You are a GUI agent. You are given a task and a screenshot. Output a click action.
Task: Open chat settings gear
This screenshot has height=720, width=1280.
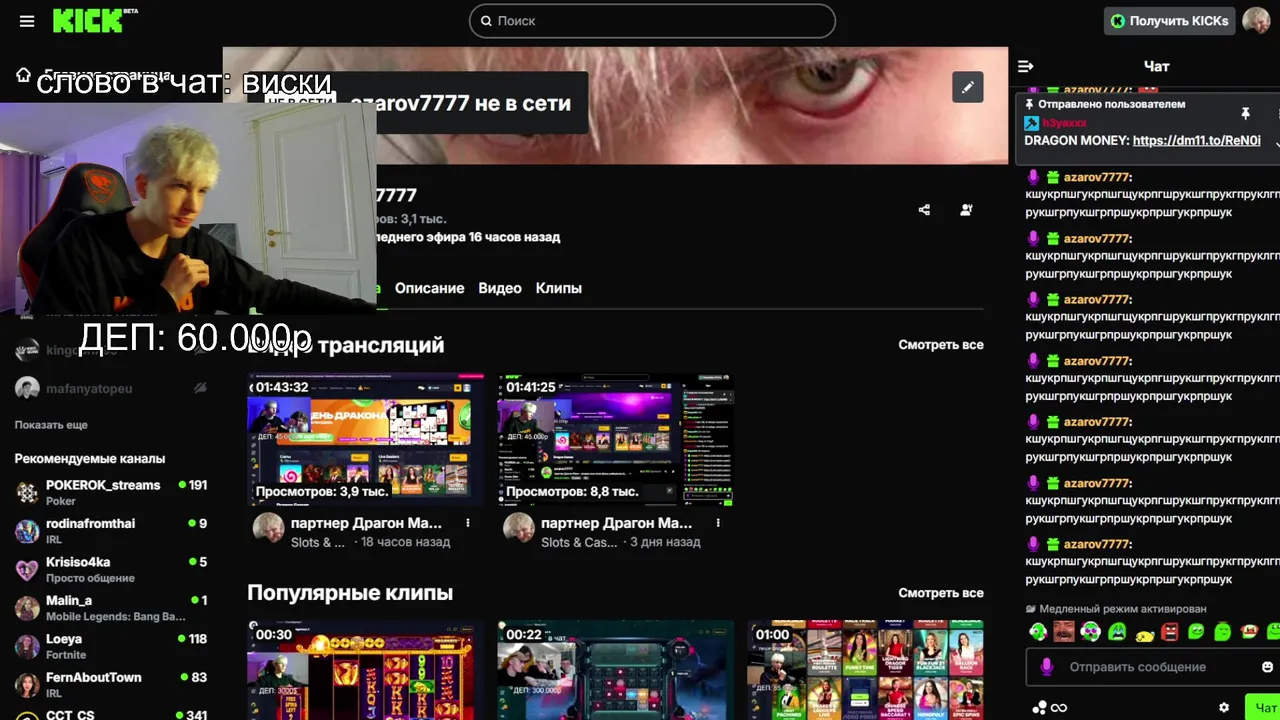coord(1224,707)
